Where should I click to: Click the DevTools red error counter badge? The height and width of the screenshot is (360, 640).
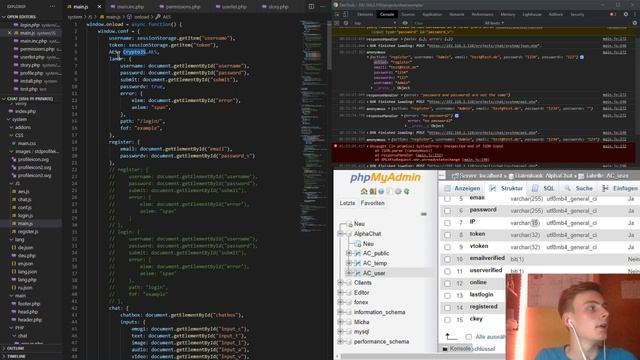[x=613, y=14]
